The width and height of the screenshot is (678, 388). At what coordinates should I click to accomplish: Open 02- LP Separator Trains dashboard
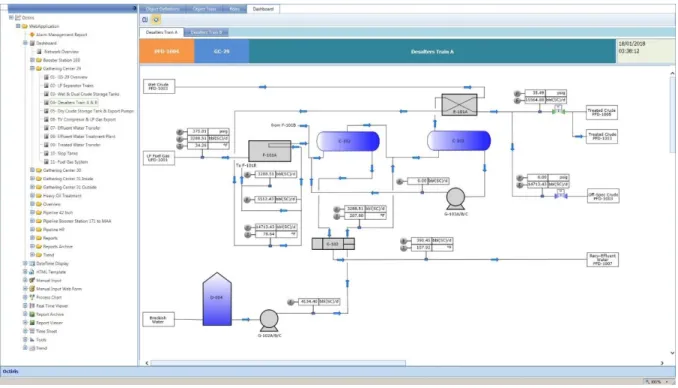click(71, 86)
